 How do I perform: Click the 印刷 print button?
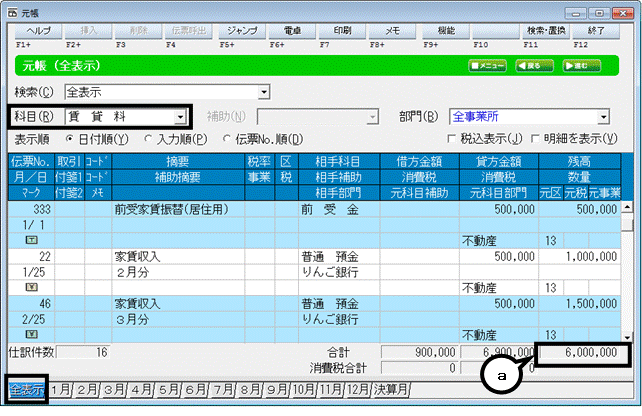coord(342,31)
